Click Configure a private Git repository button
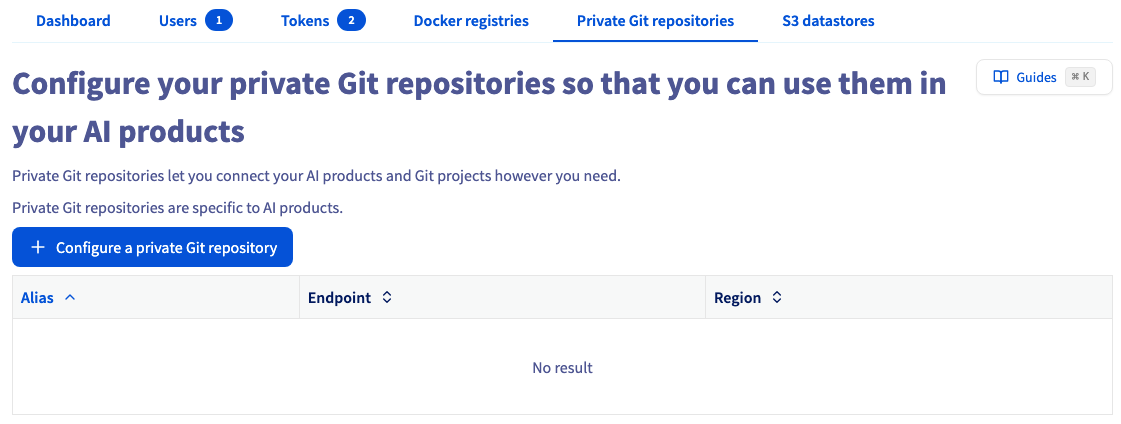1121x424 pixels. pyautogui.click(x=152, y=247)
